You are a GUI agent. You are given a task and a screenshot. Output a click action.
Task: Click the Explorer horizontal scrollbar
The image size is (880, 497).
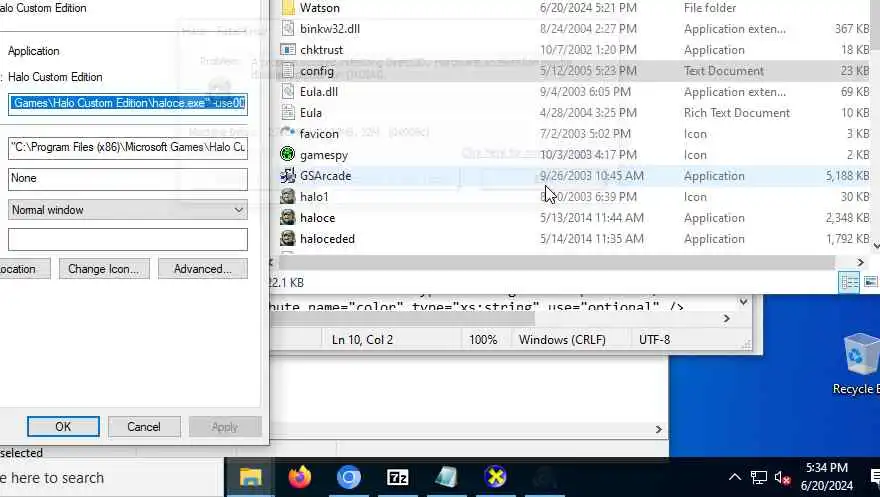[x=557, y=262]
